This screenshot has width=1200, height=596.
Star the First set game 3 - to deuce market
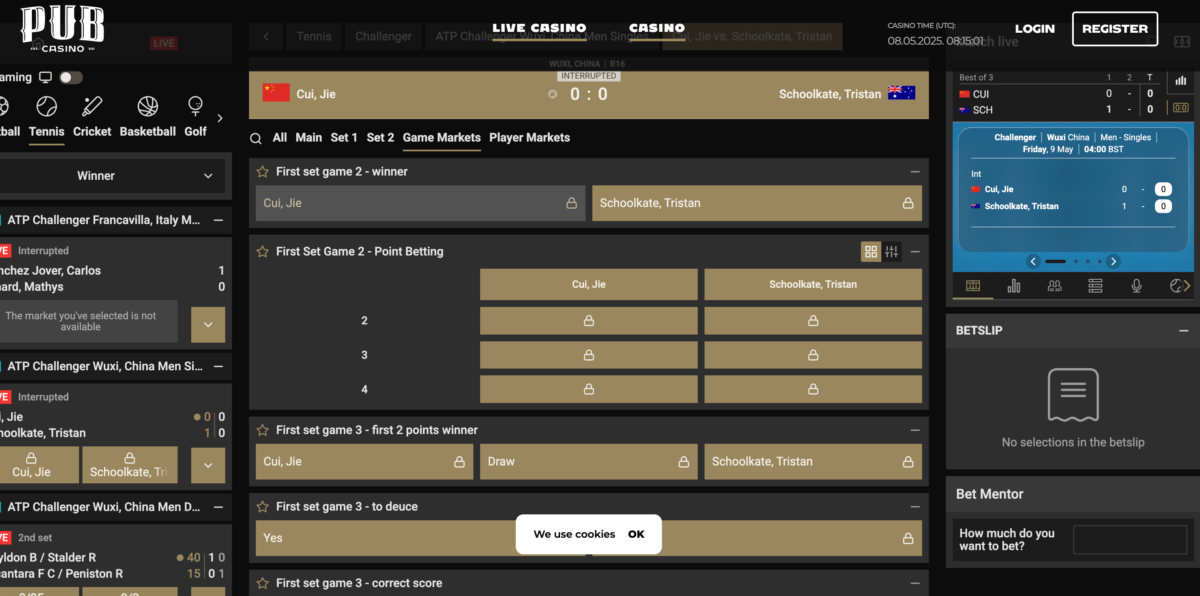tap(263, 507)
